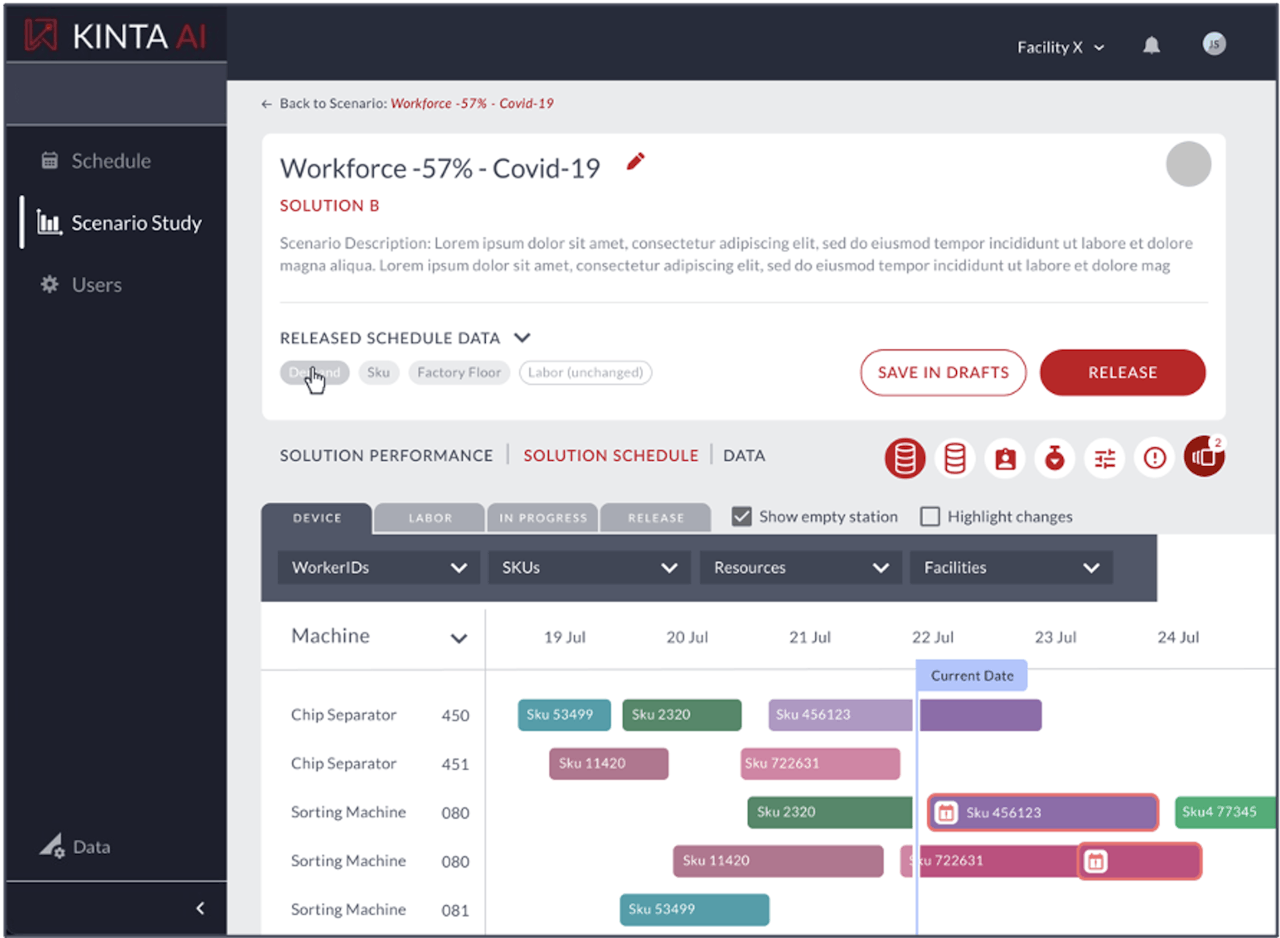This screenshot has height=938, width=1280.
Task: Select Sku 11420 bar on Chip Separator 451
Action: pos(608,764)
